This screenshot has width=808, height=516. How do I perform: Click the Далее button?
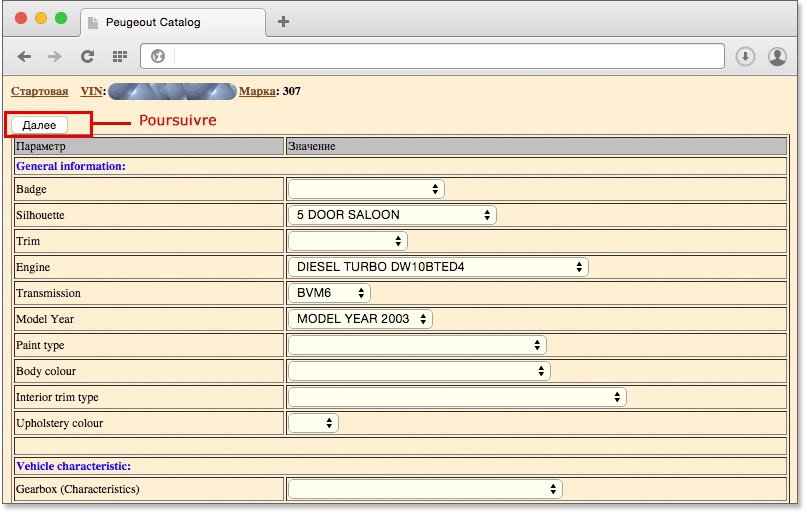[39, 125]
